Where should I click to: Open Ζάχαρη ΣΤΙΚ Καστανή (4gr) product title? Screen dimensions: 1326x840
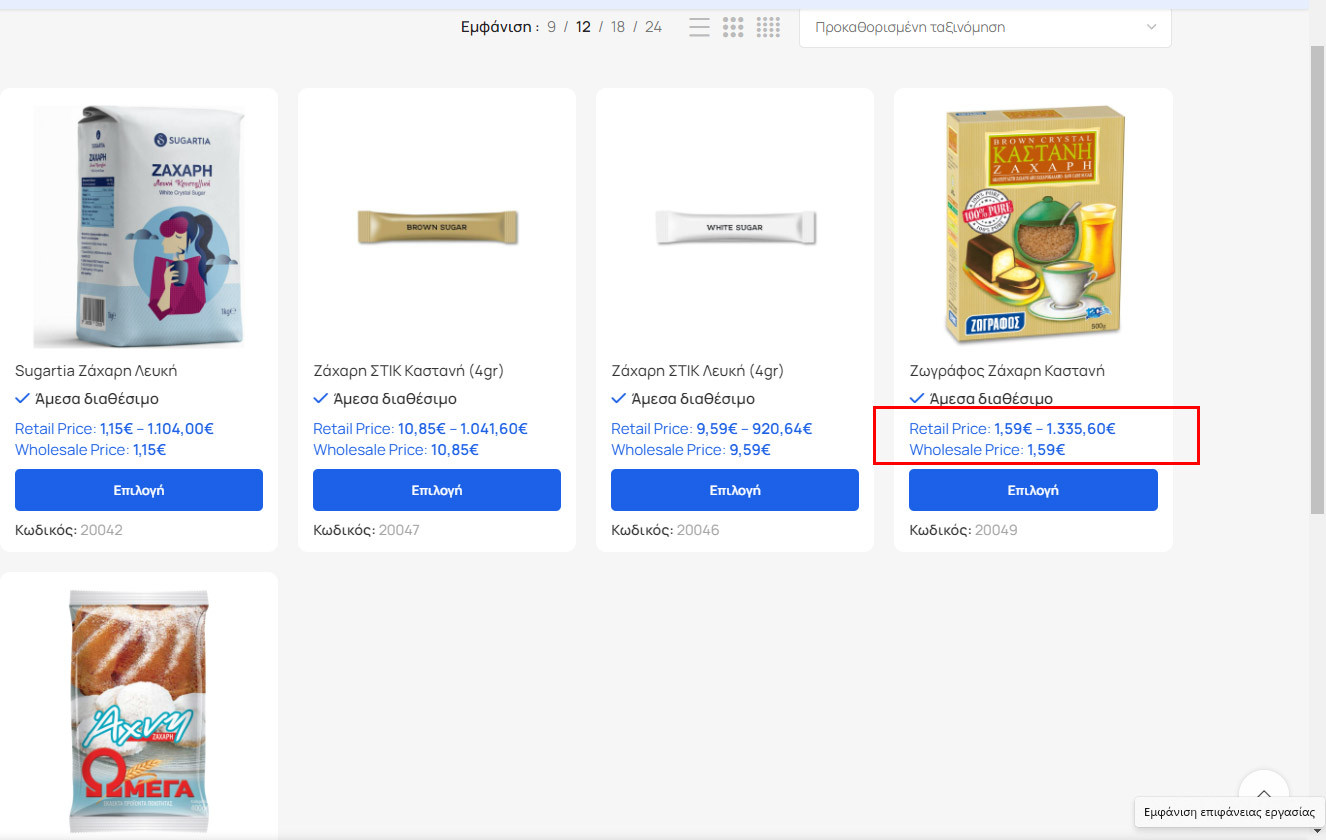click(408, 371)
